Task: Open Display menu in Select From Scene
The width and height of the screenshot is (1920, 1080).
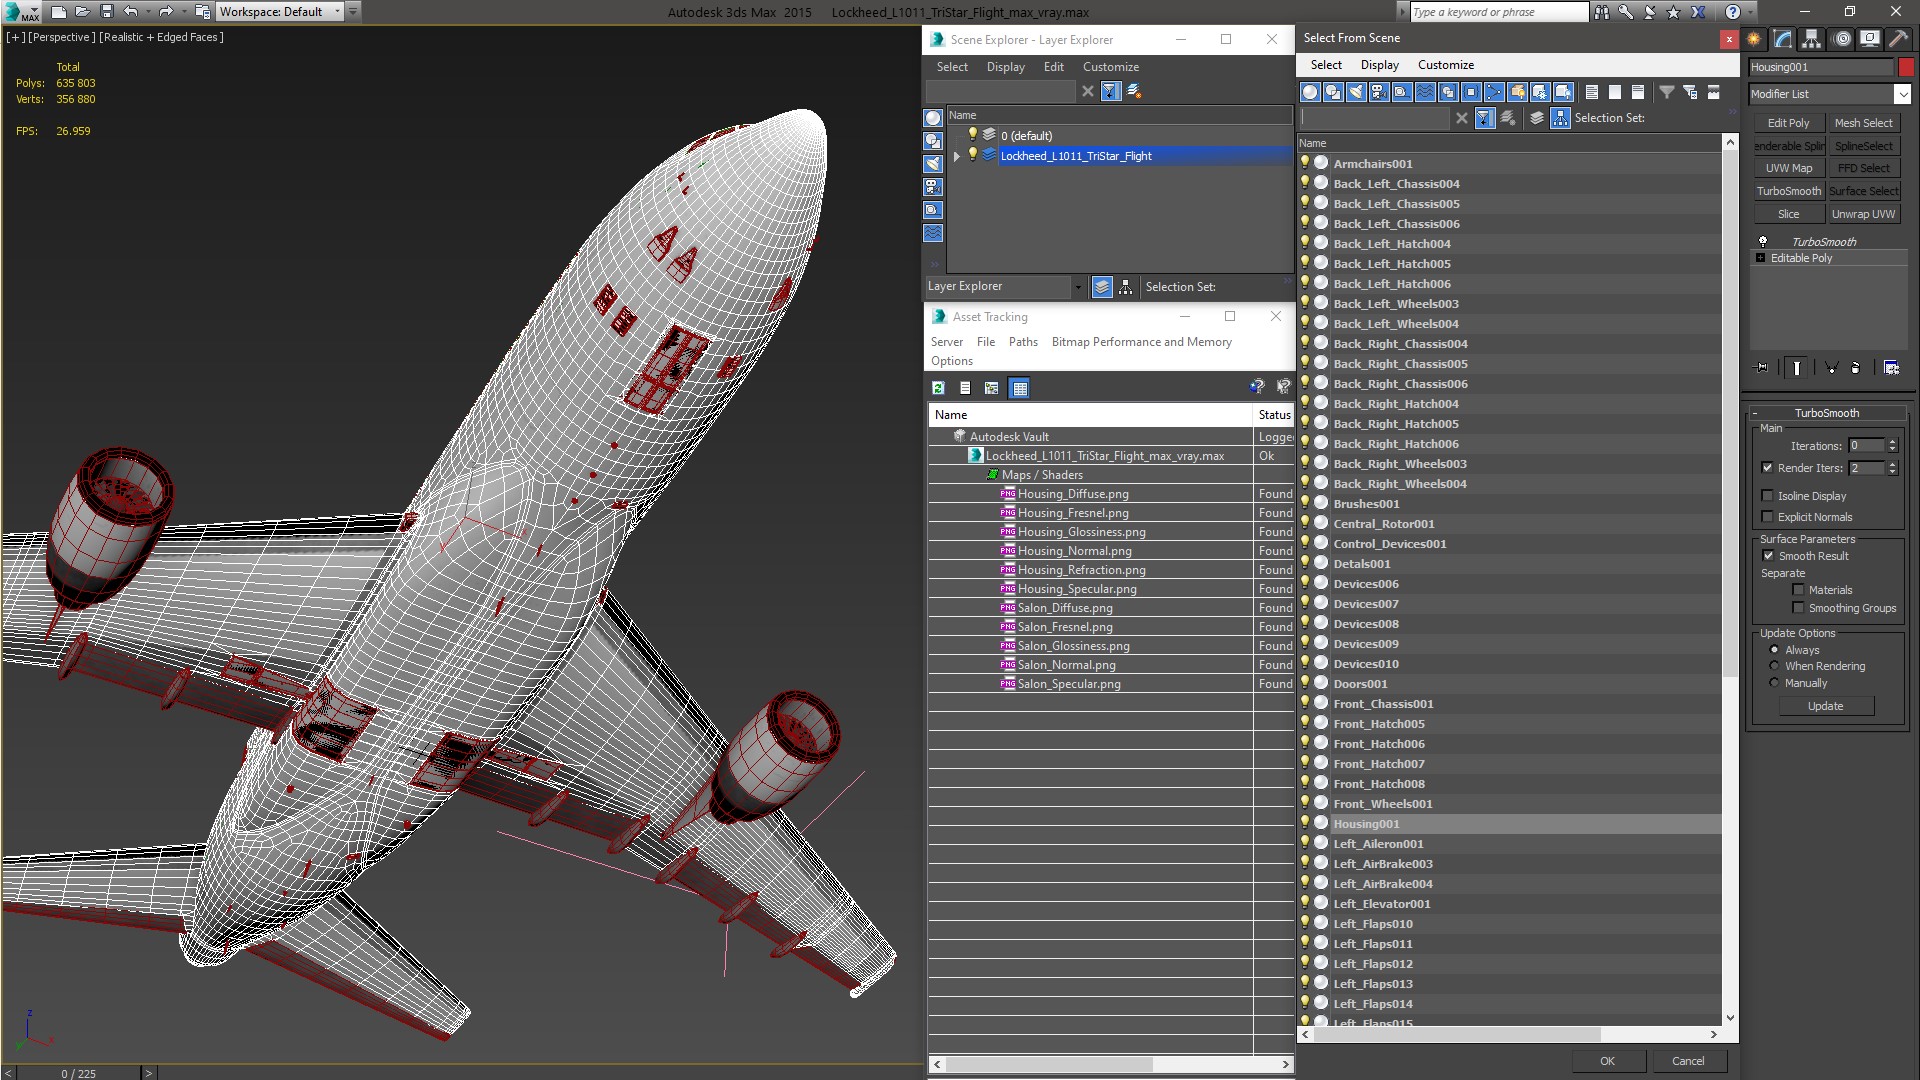Action: tap(1379, 65)
